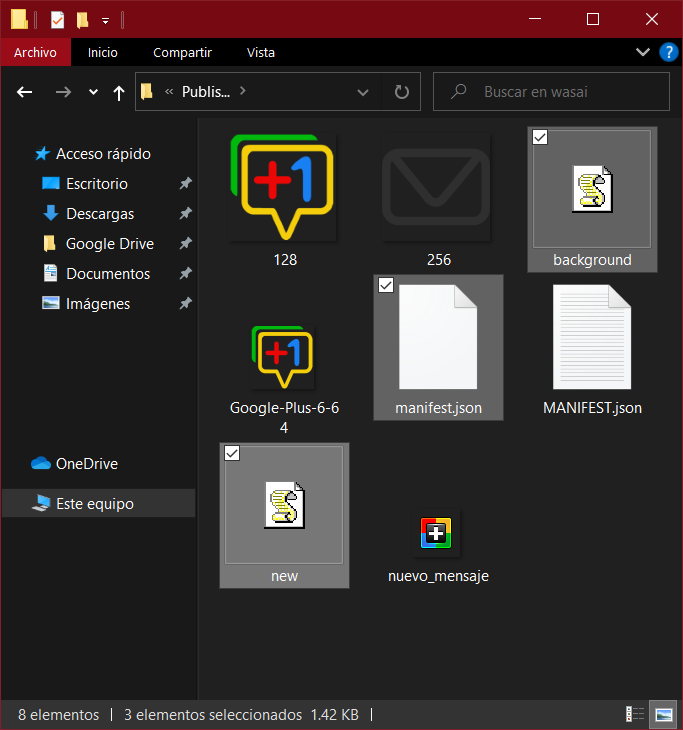The width and height of the screenshot is (683, 730).
Task: Open recent locations dropdown arrow
Action: pyautogui.click(x=94, y=92)
